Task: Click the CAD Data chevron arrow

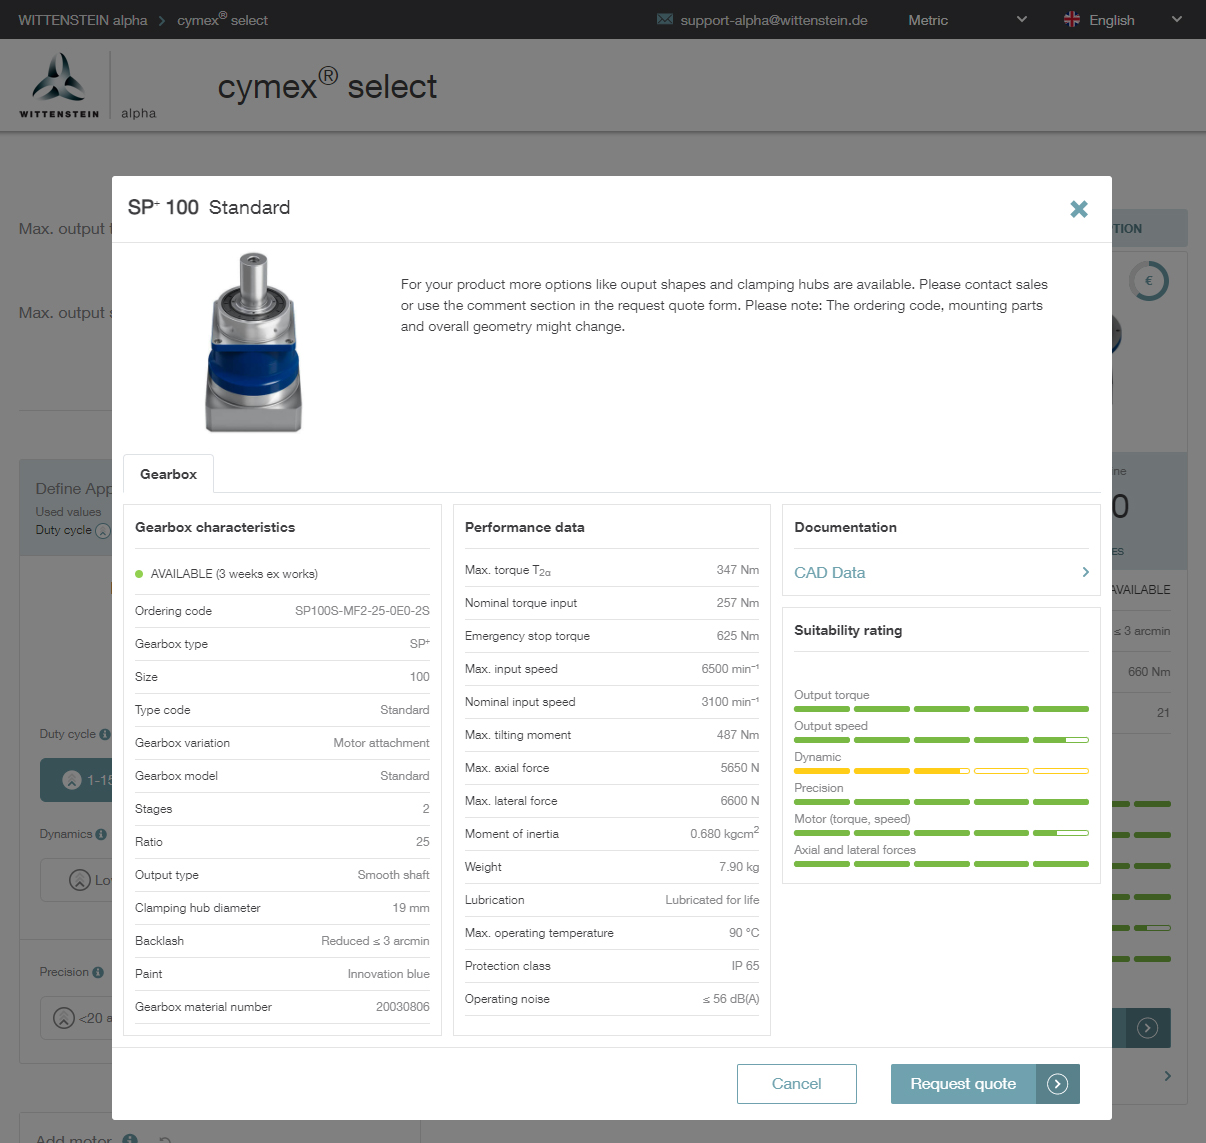Action: (1085, 572)
